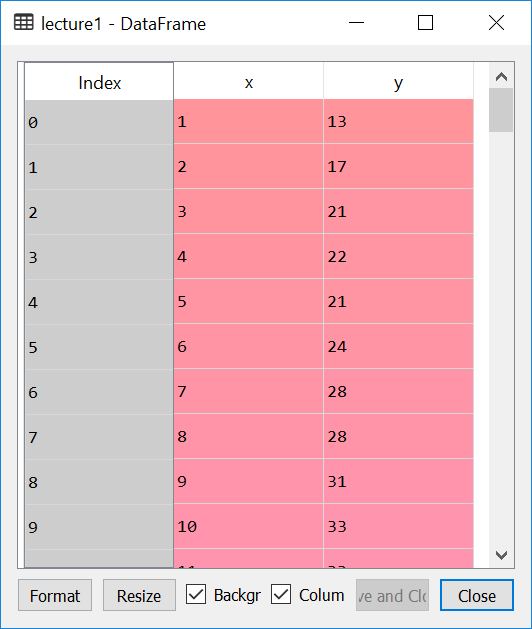
Task: Select the Index column header
Action: (99, 81)
